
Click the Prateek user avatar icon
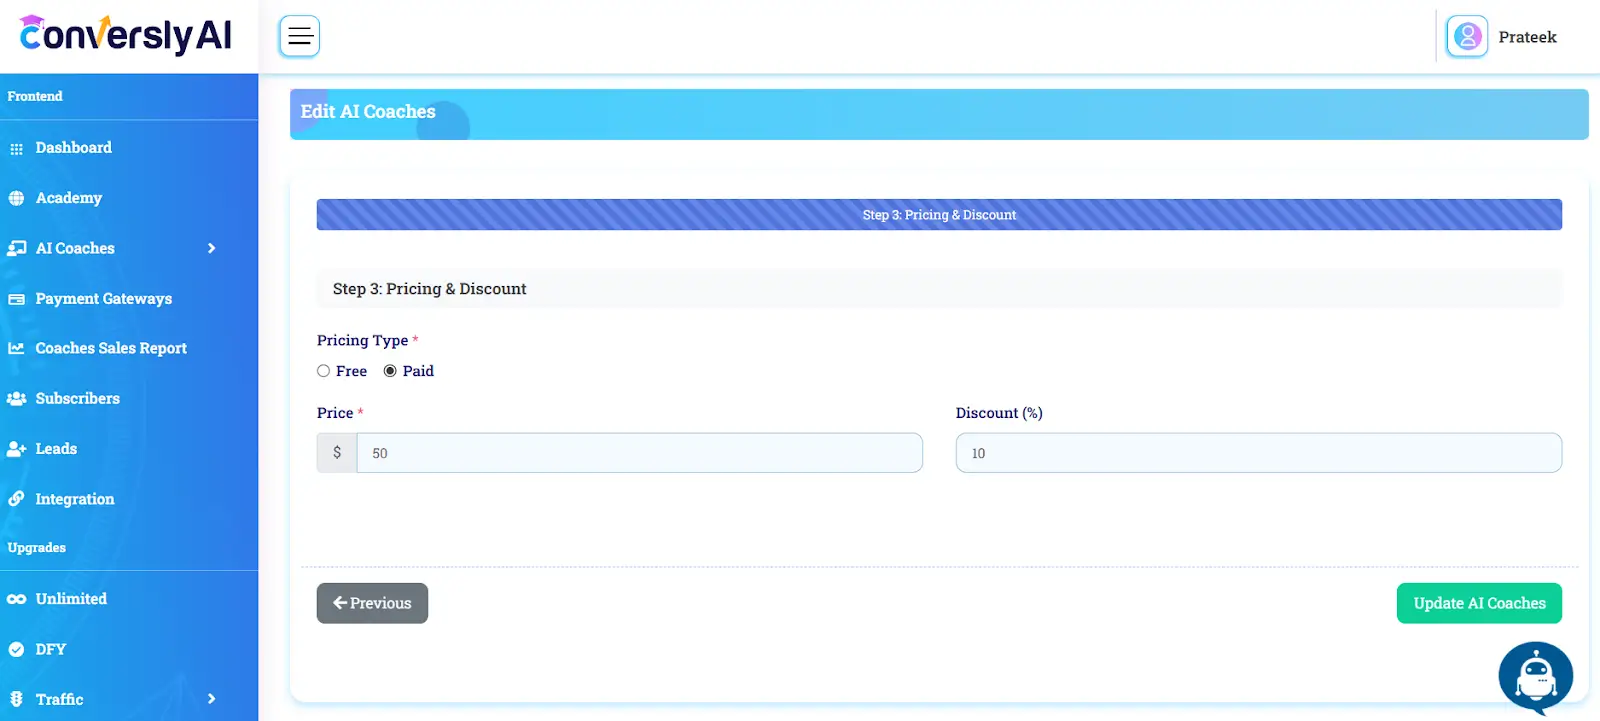[1467, 37]
